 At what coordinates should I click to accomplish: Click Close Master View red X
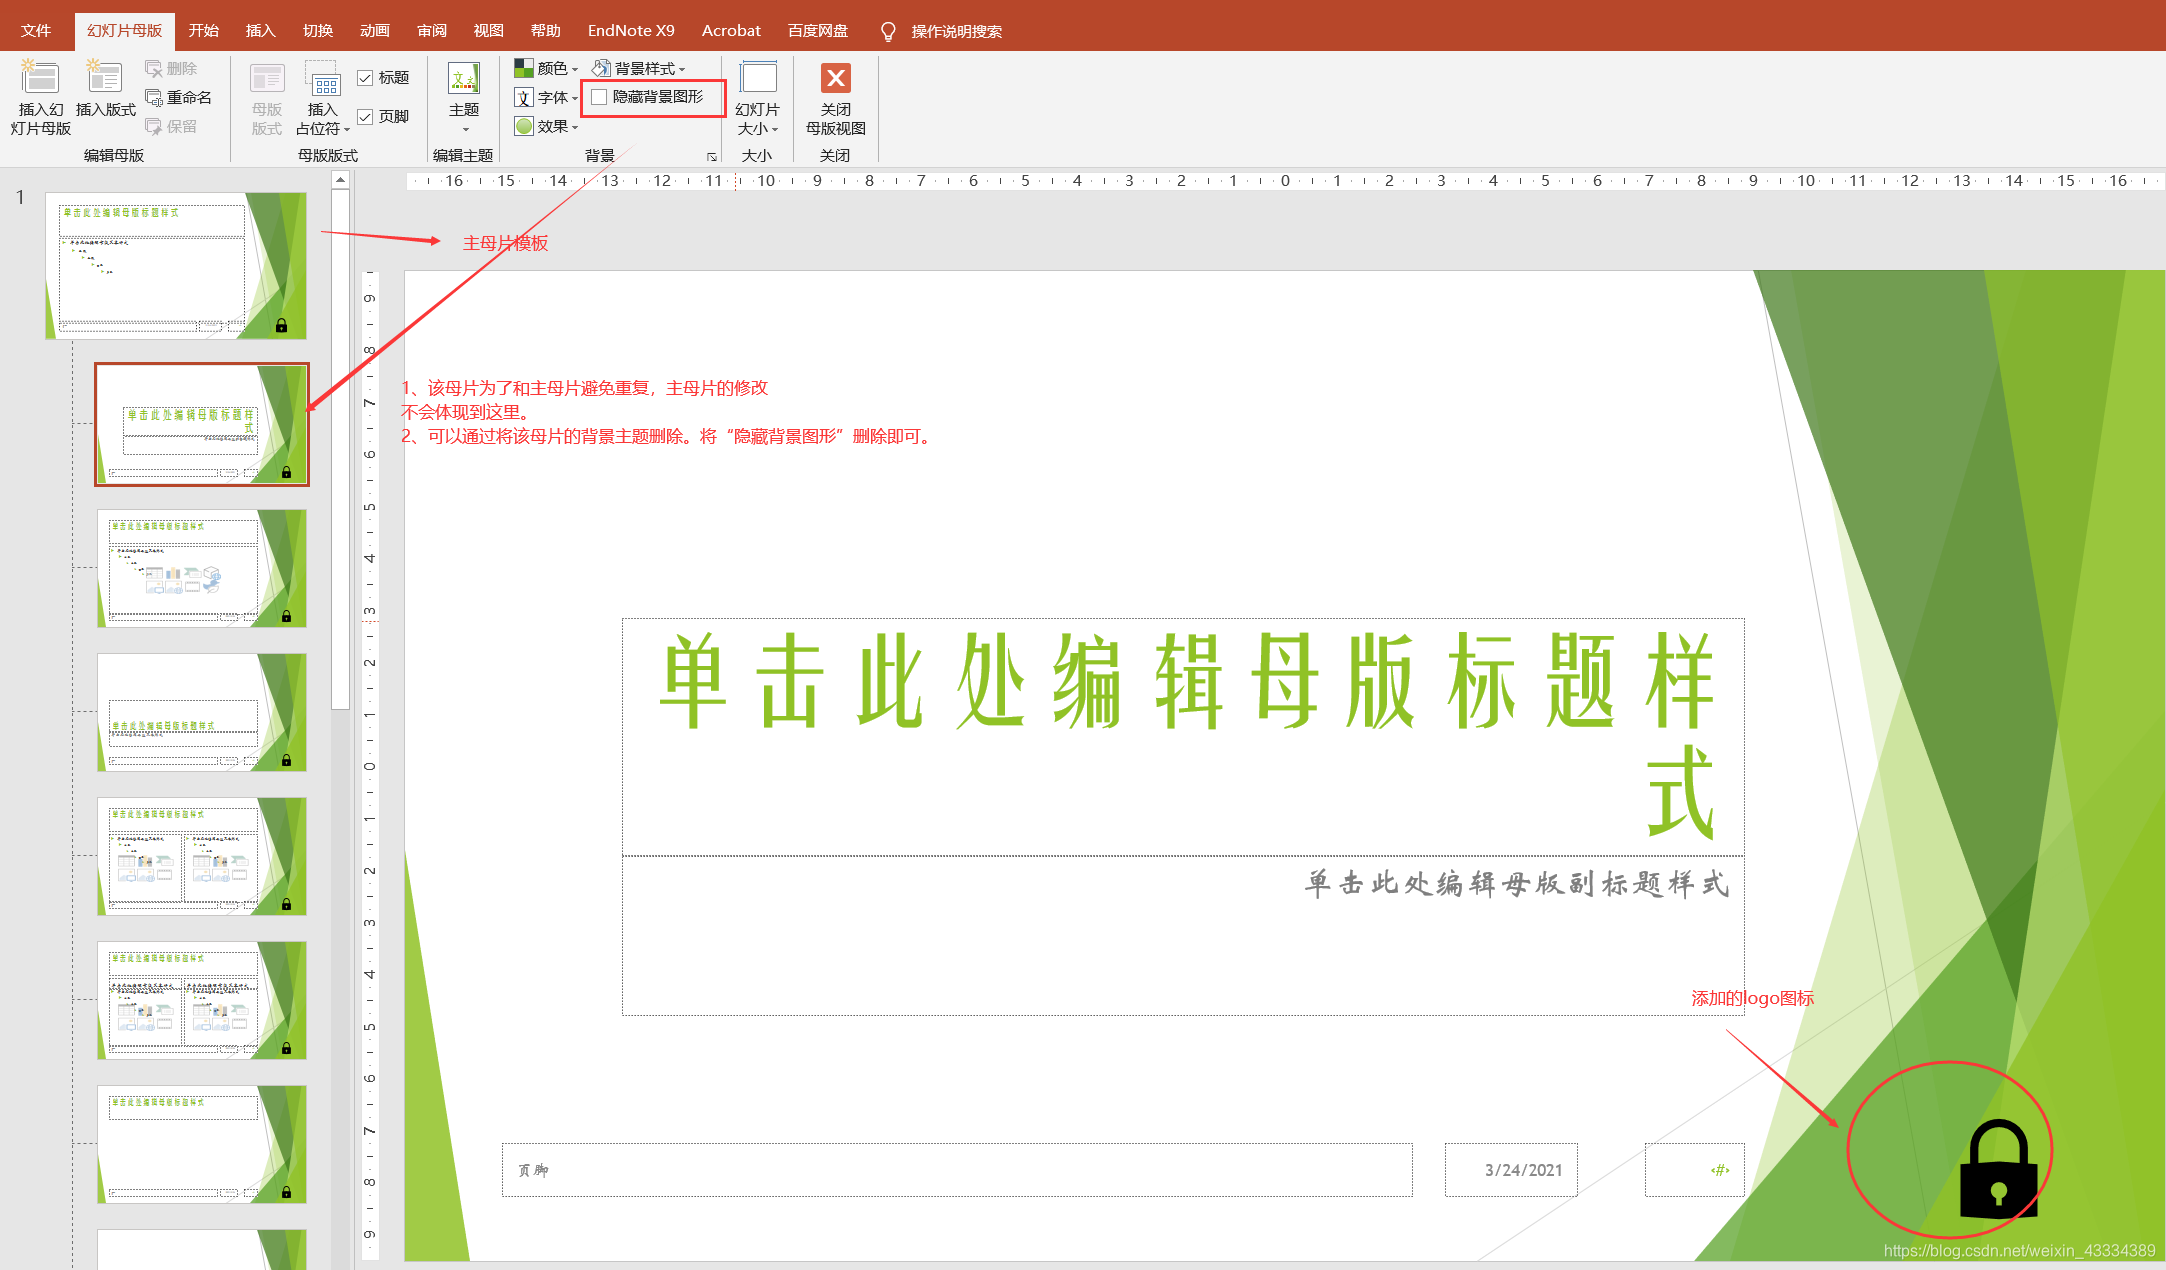(x=835, y=79)
